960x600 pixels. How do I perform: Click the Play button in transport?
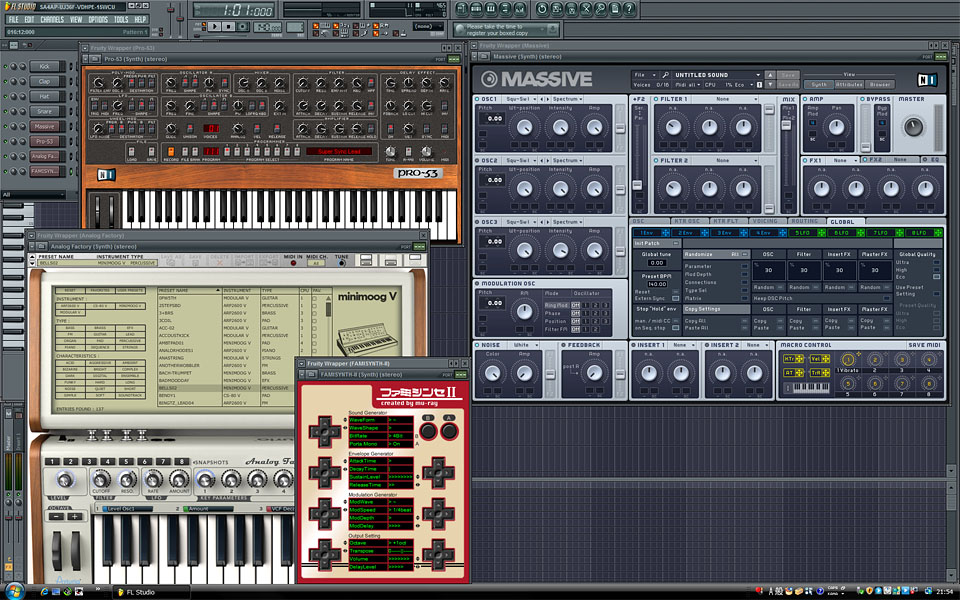tap(214, 27)
